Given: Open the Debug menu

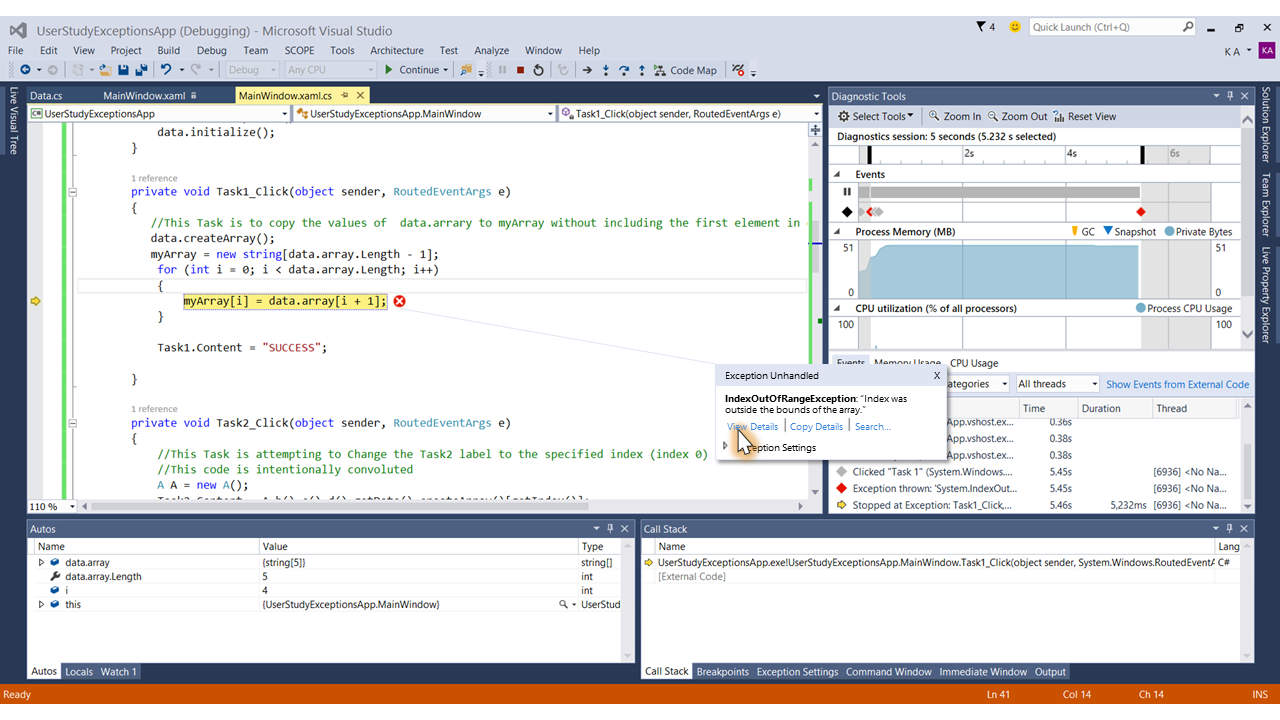Looking at the screenshot, I should 211,50.
